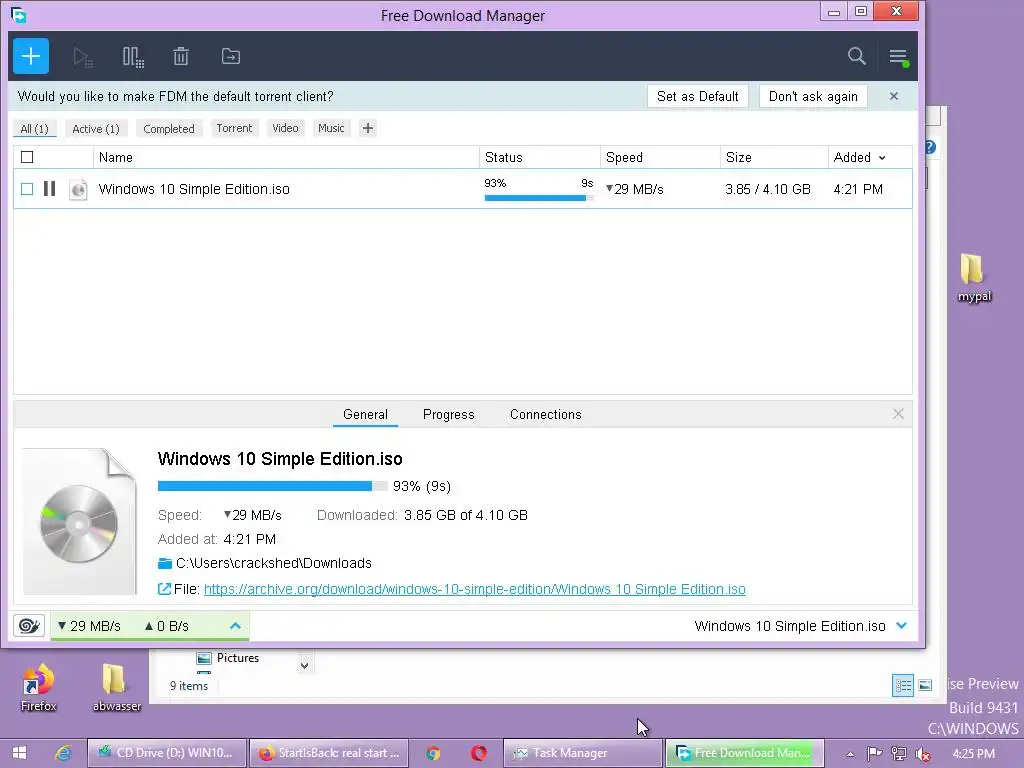Image resolution: width=1024 pixels, height=768 pixels.
Task: Click Explorer nav pane scroll down arrow
Action: tap(304, 665)
